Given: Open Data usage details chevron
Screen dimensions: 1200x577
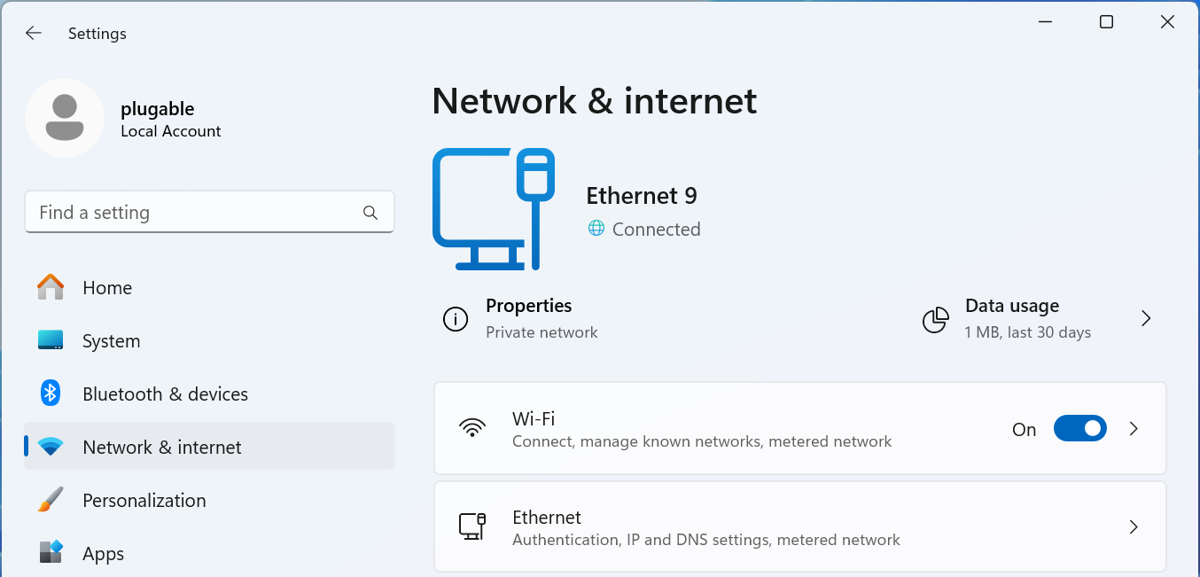Looking at the screenshot, I should point(1146,319).
